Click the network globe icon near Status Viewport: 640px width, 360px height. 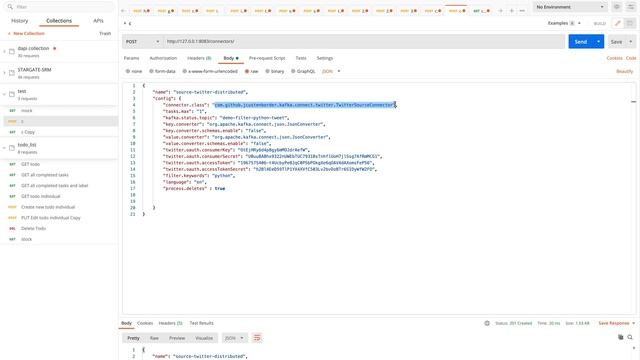pyautogui.click(x=487, y=323)
